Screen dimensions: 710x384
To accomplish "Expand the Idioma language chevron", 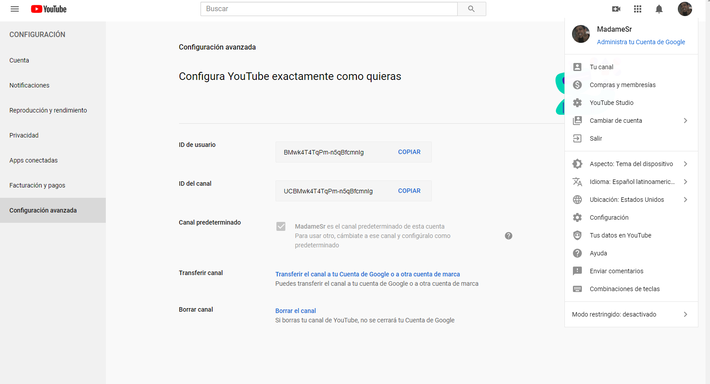I will tap(686, 182).
